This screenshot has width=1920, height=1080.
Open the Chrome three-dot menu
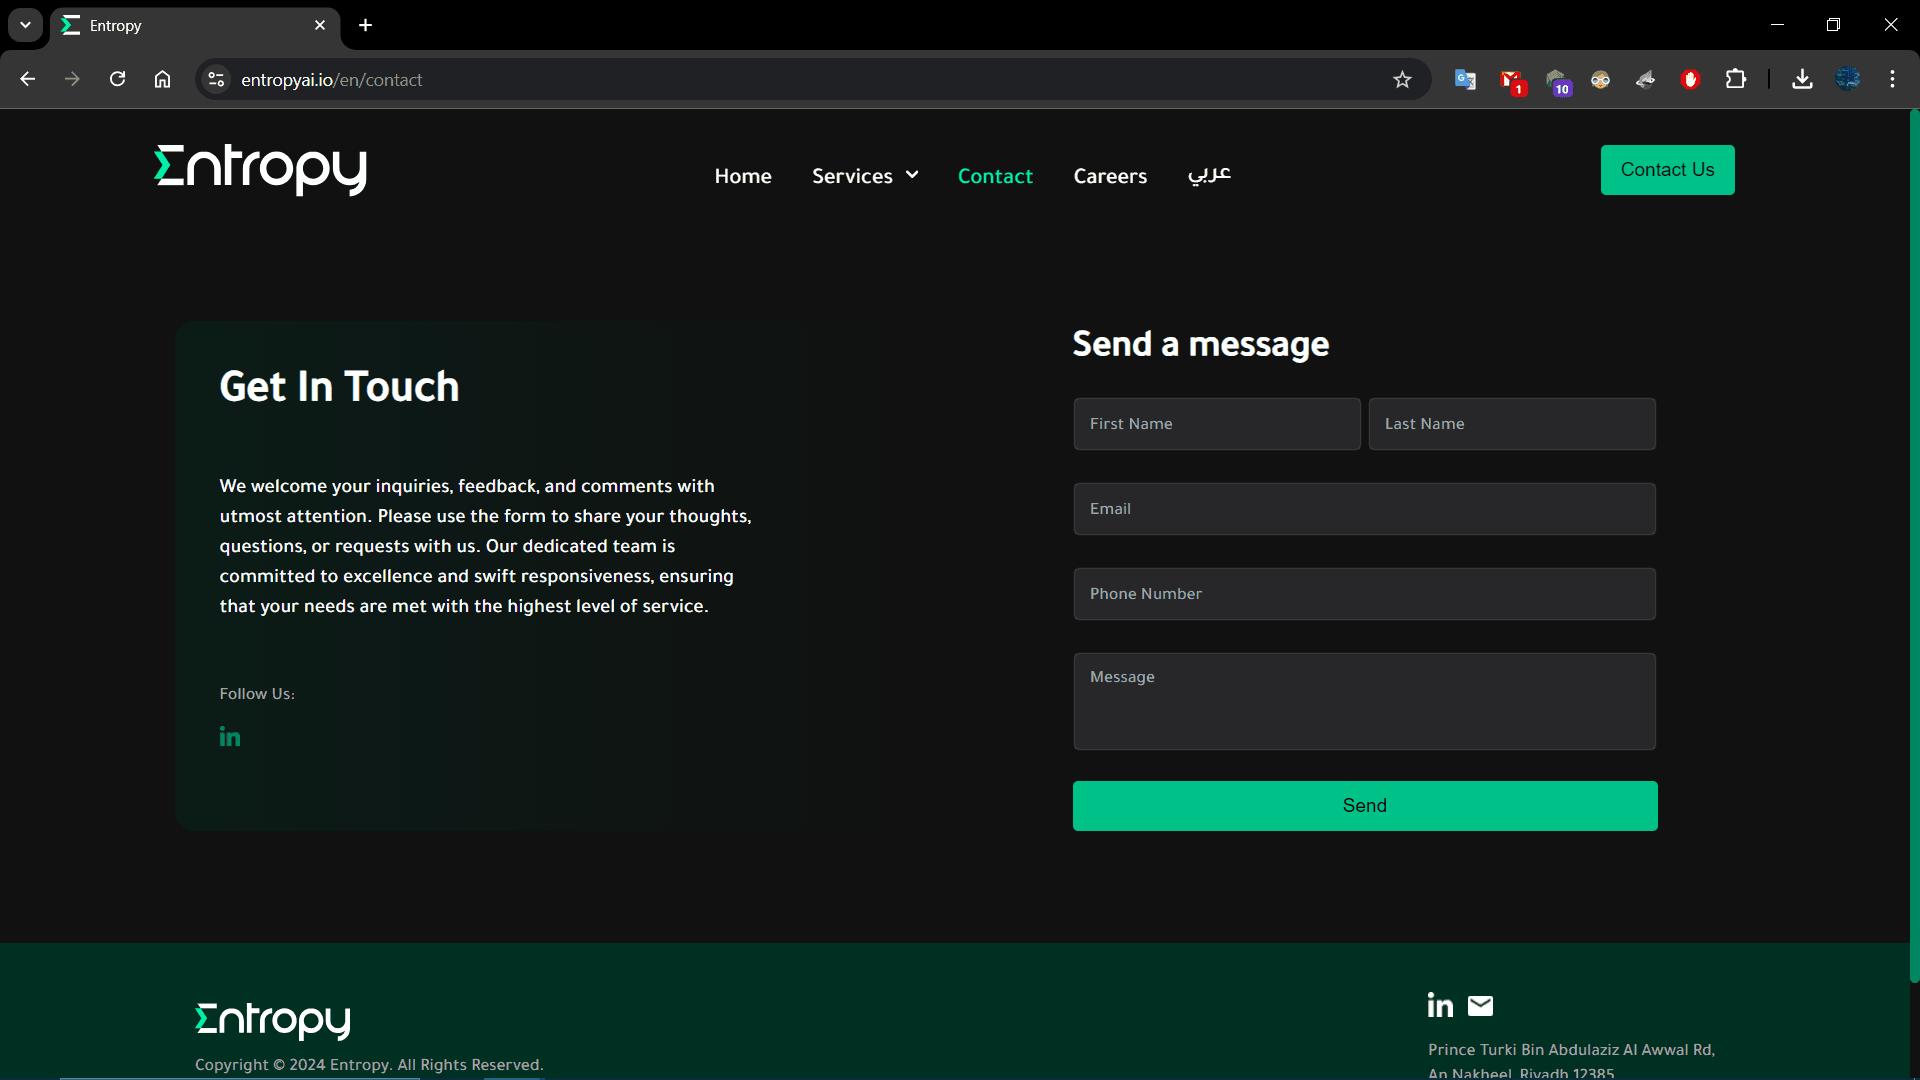[x=1892, y=80]
